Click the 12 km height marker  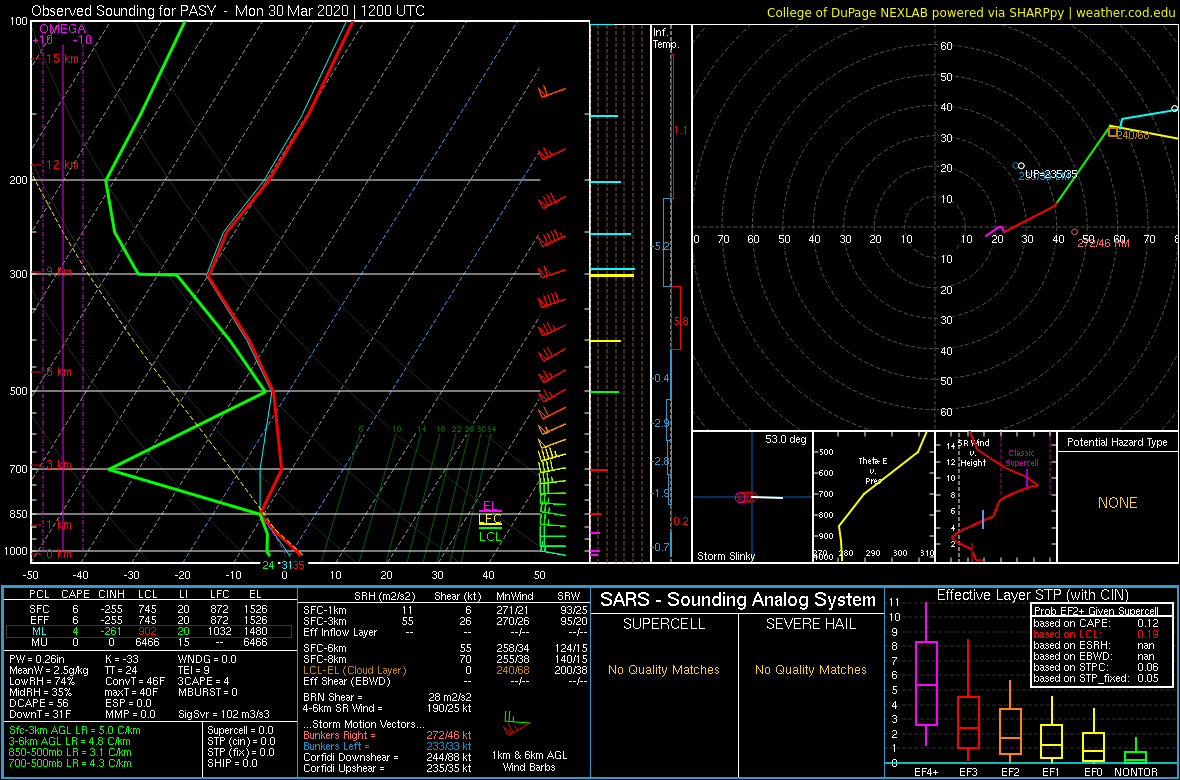click(x=62, y=165)
